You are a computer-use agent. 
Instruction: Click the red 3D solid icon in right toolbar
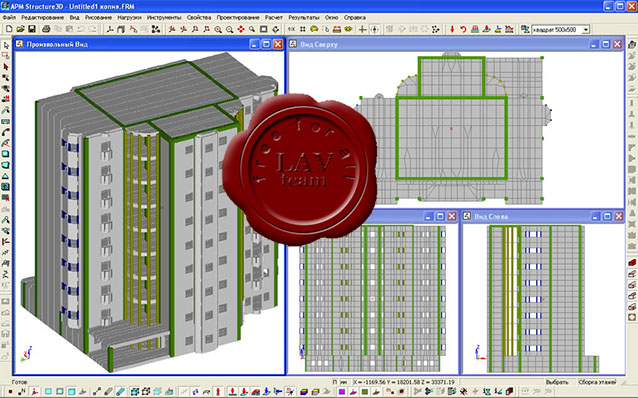[x=632, y=262]
